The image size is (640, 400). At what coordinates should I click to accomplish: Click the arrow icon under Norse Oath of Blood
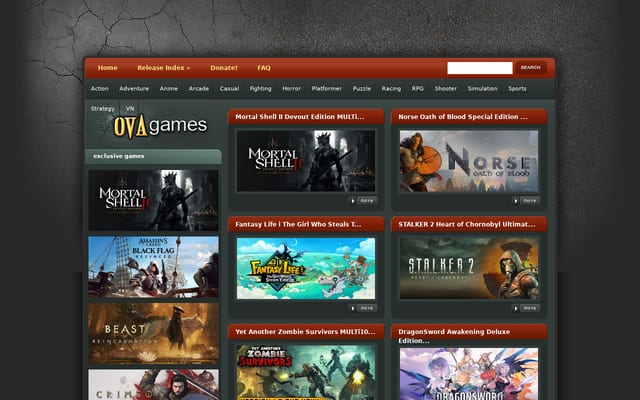point(516,200)
